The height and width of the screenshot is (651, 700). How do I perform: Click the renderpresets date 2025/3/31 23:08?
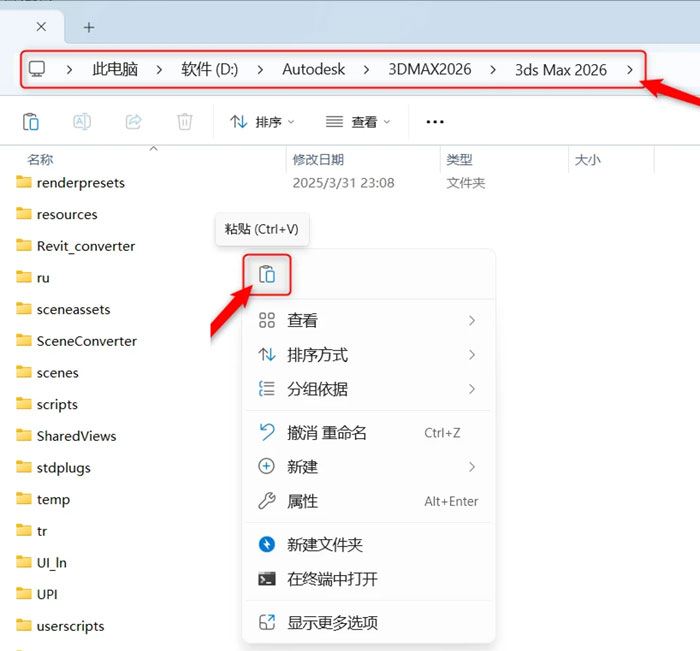coord(343,183)
